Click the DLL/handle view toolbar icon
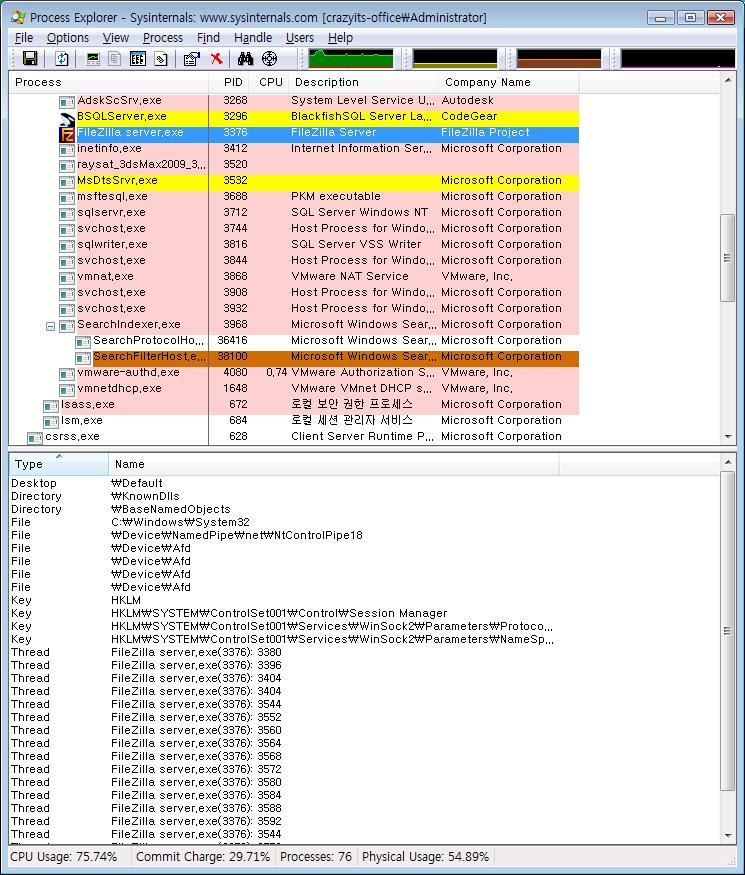Screen dimensions: 745x875 (161, 59)
